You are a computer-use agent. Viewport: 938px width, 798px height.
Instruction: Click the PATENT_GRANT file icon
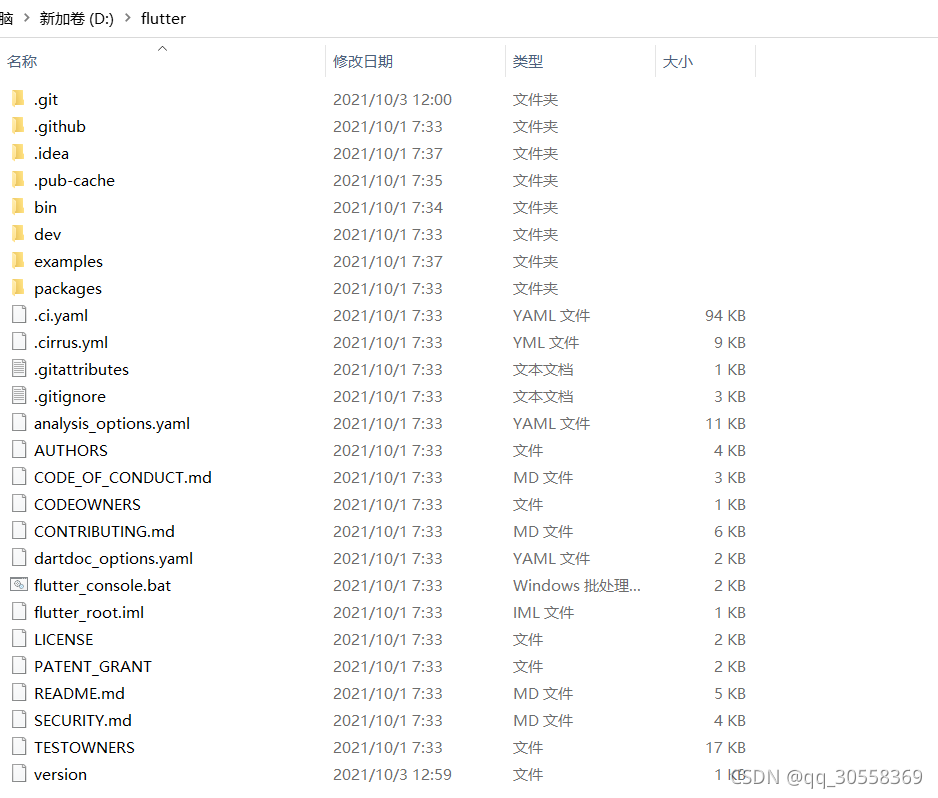click(x=19, y=665)
